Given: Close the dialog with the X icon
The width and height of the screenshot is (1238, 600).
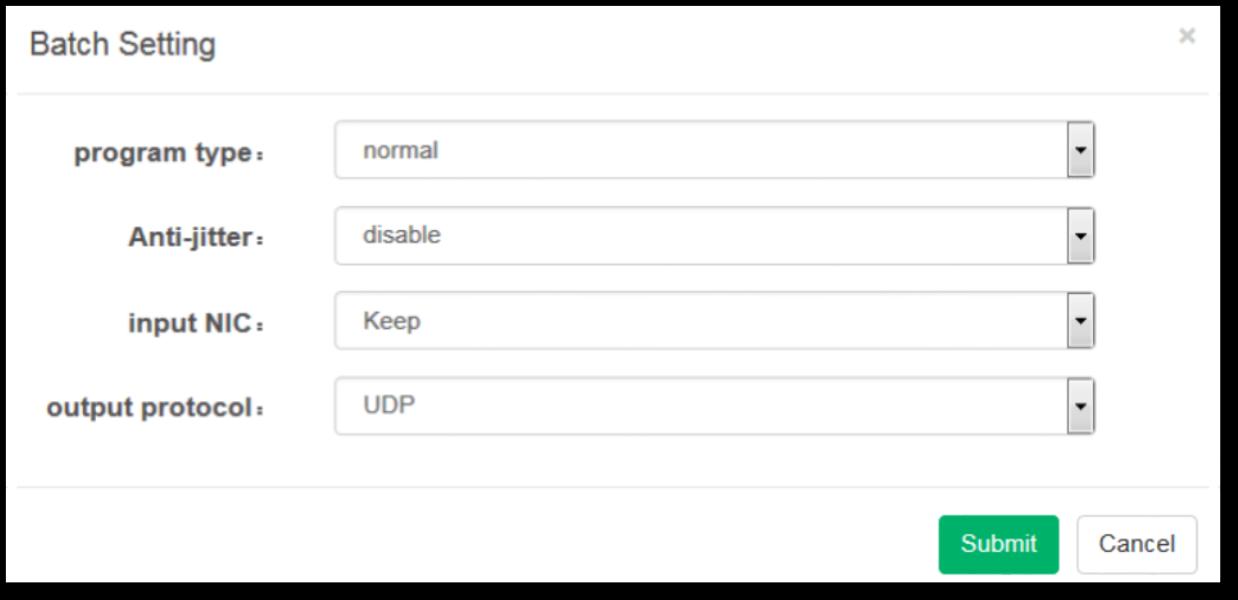Looking at the screenshot, I should point(1187,36).
